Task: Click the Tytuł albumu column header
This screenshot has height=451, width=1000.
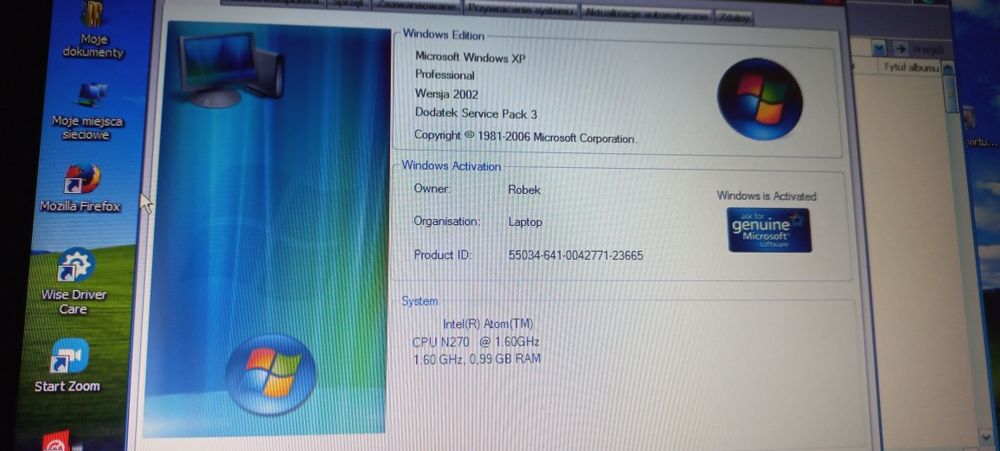Action: [x=911, y=67]
